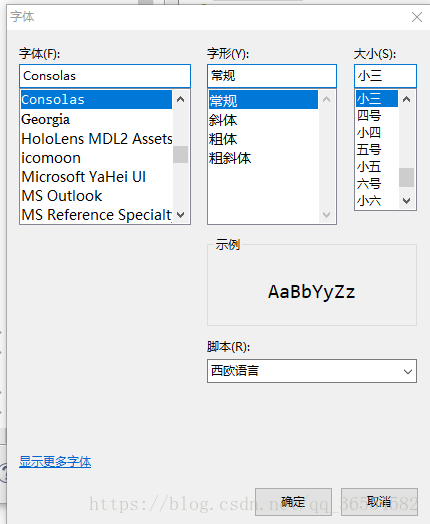430x524 pixels.
Task: Select 四号 in the size list
Action: click(377, 116)
